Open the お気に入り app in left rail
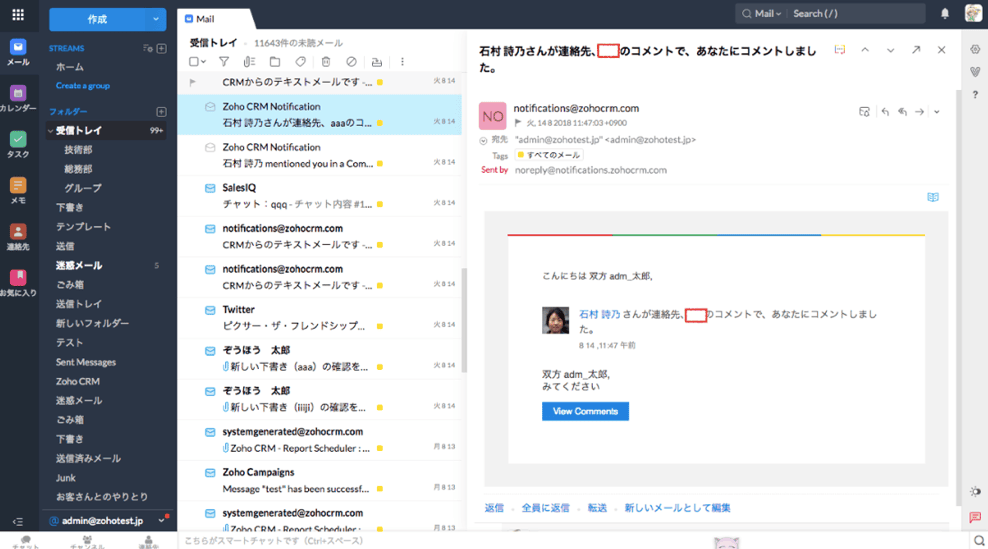Viewport: 988px width, 549px height. [x=18, y=283]
